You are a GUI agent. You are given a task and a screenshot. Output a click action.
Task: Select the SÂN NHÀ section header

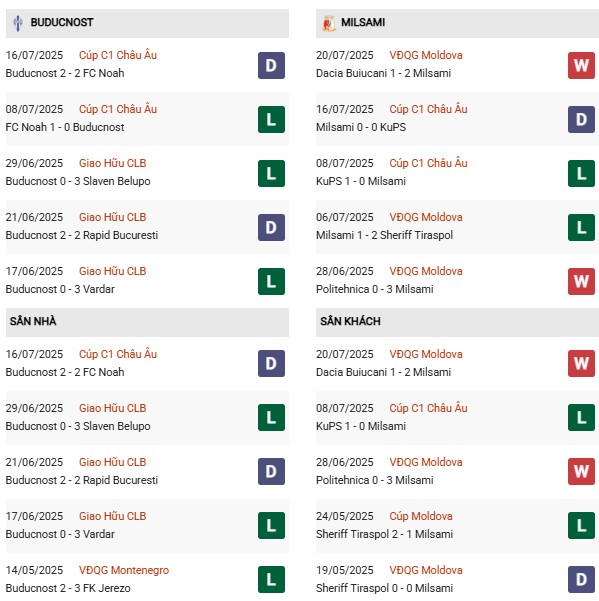pos(147,322)
